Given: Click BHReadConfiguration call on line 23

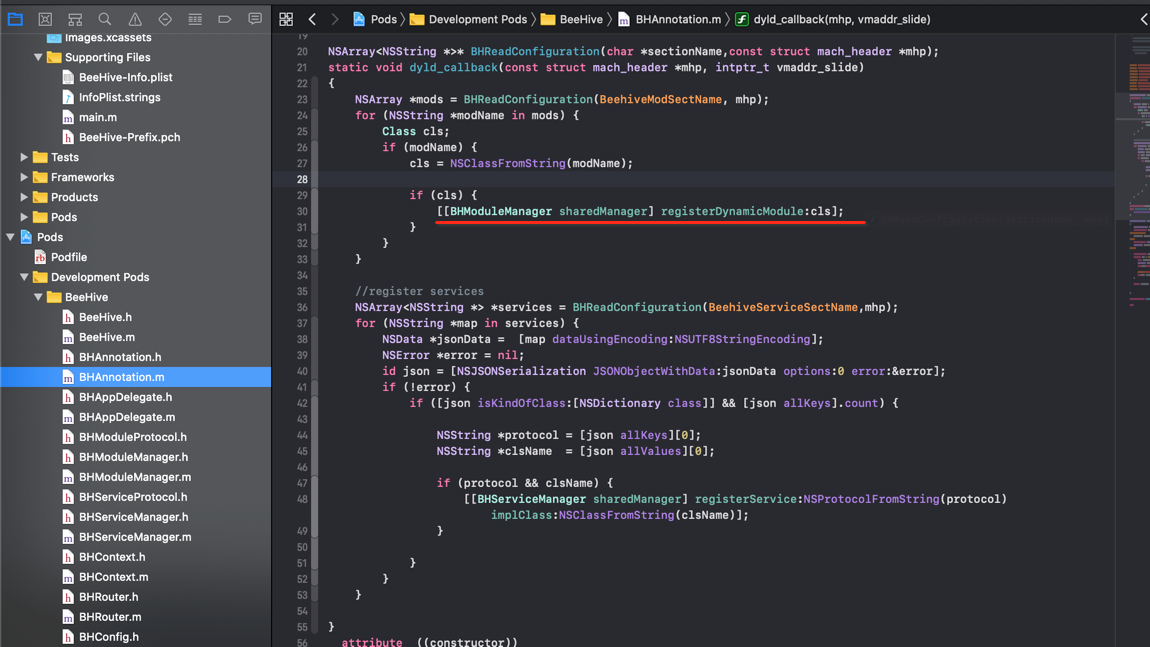Looking at the screenshot, I should (528, 99).
